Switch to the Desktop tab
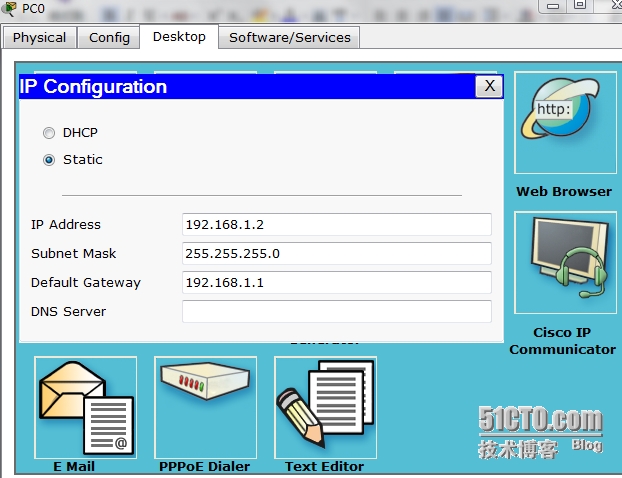The image size is (622, 478). coord(179,36)
